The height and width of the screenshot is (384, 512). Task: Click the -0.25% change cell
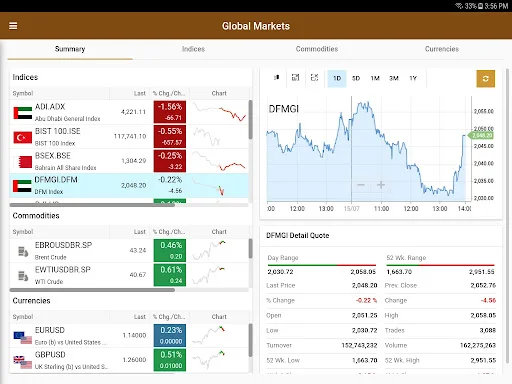tap(170, 161)
